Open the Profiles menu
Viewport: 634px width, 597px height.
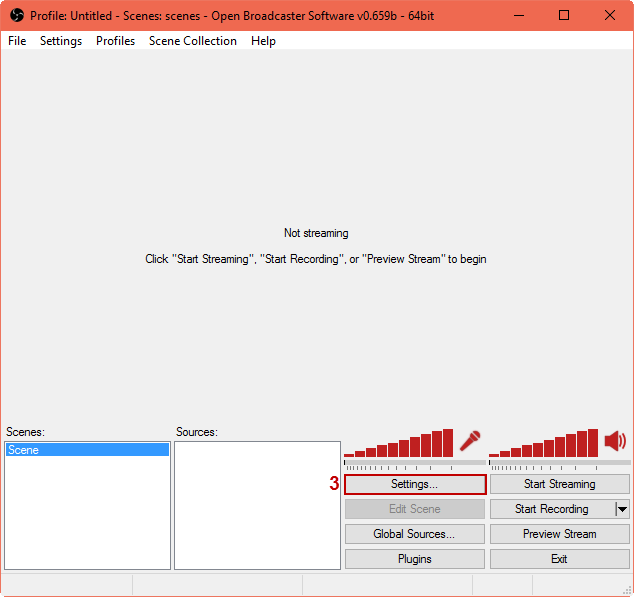[x=115, y=41]
